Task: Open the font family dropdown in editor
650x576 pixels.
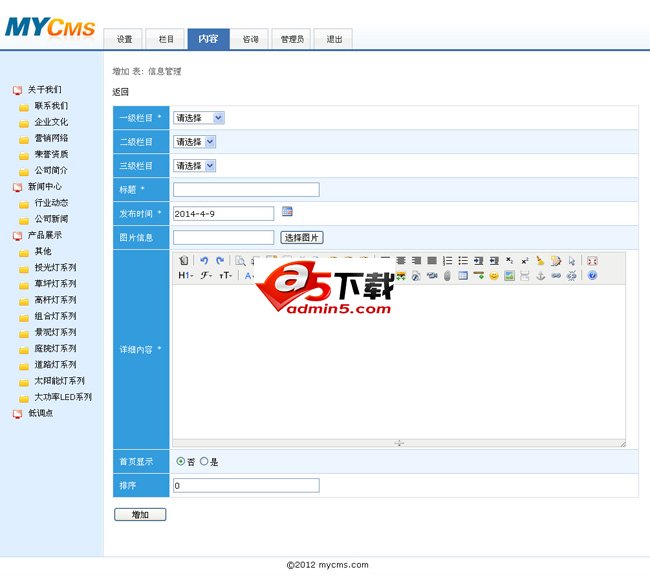Action: coord(206,275)
